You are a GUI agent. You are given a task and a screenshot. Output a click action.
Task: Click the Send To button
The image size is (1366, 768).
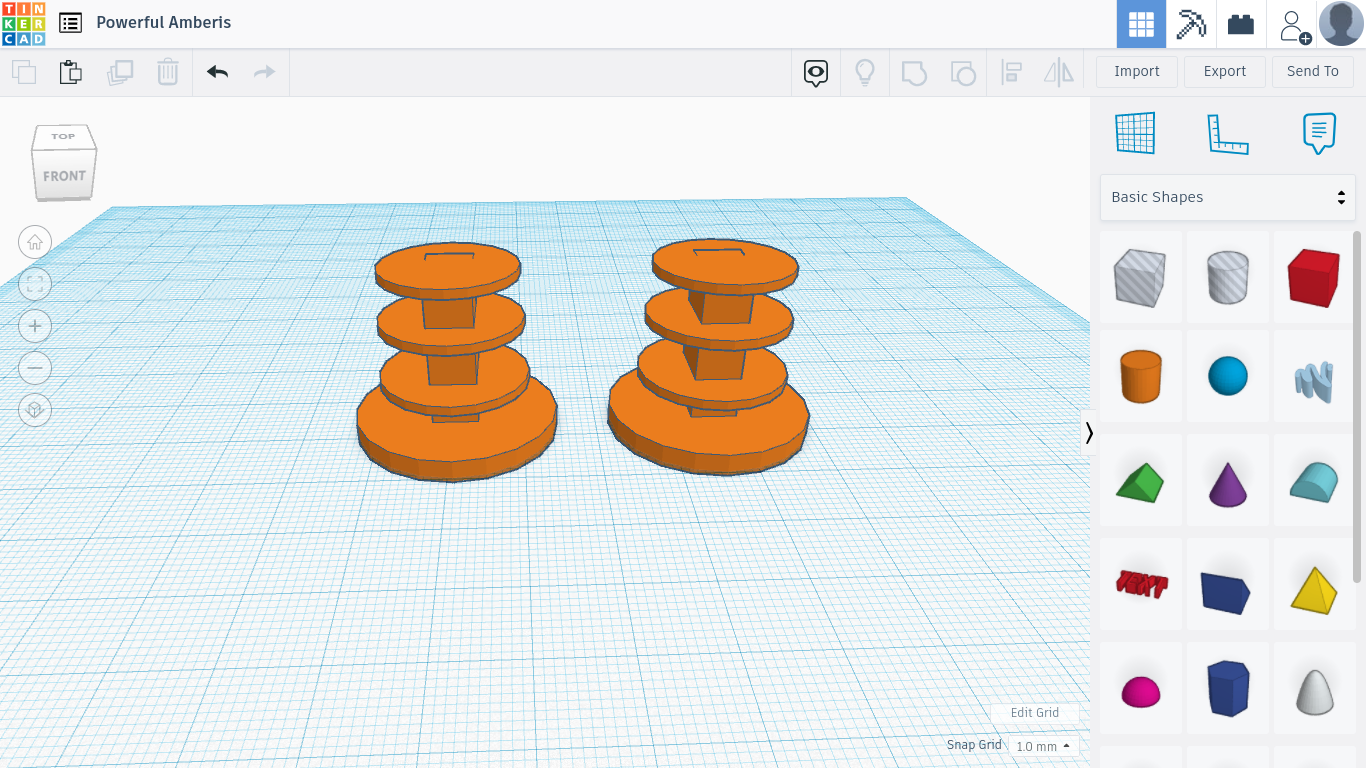pos(1313,71)
